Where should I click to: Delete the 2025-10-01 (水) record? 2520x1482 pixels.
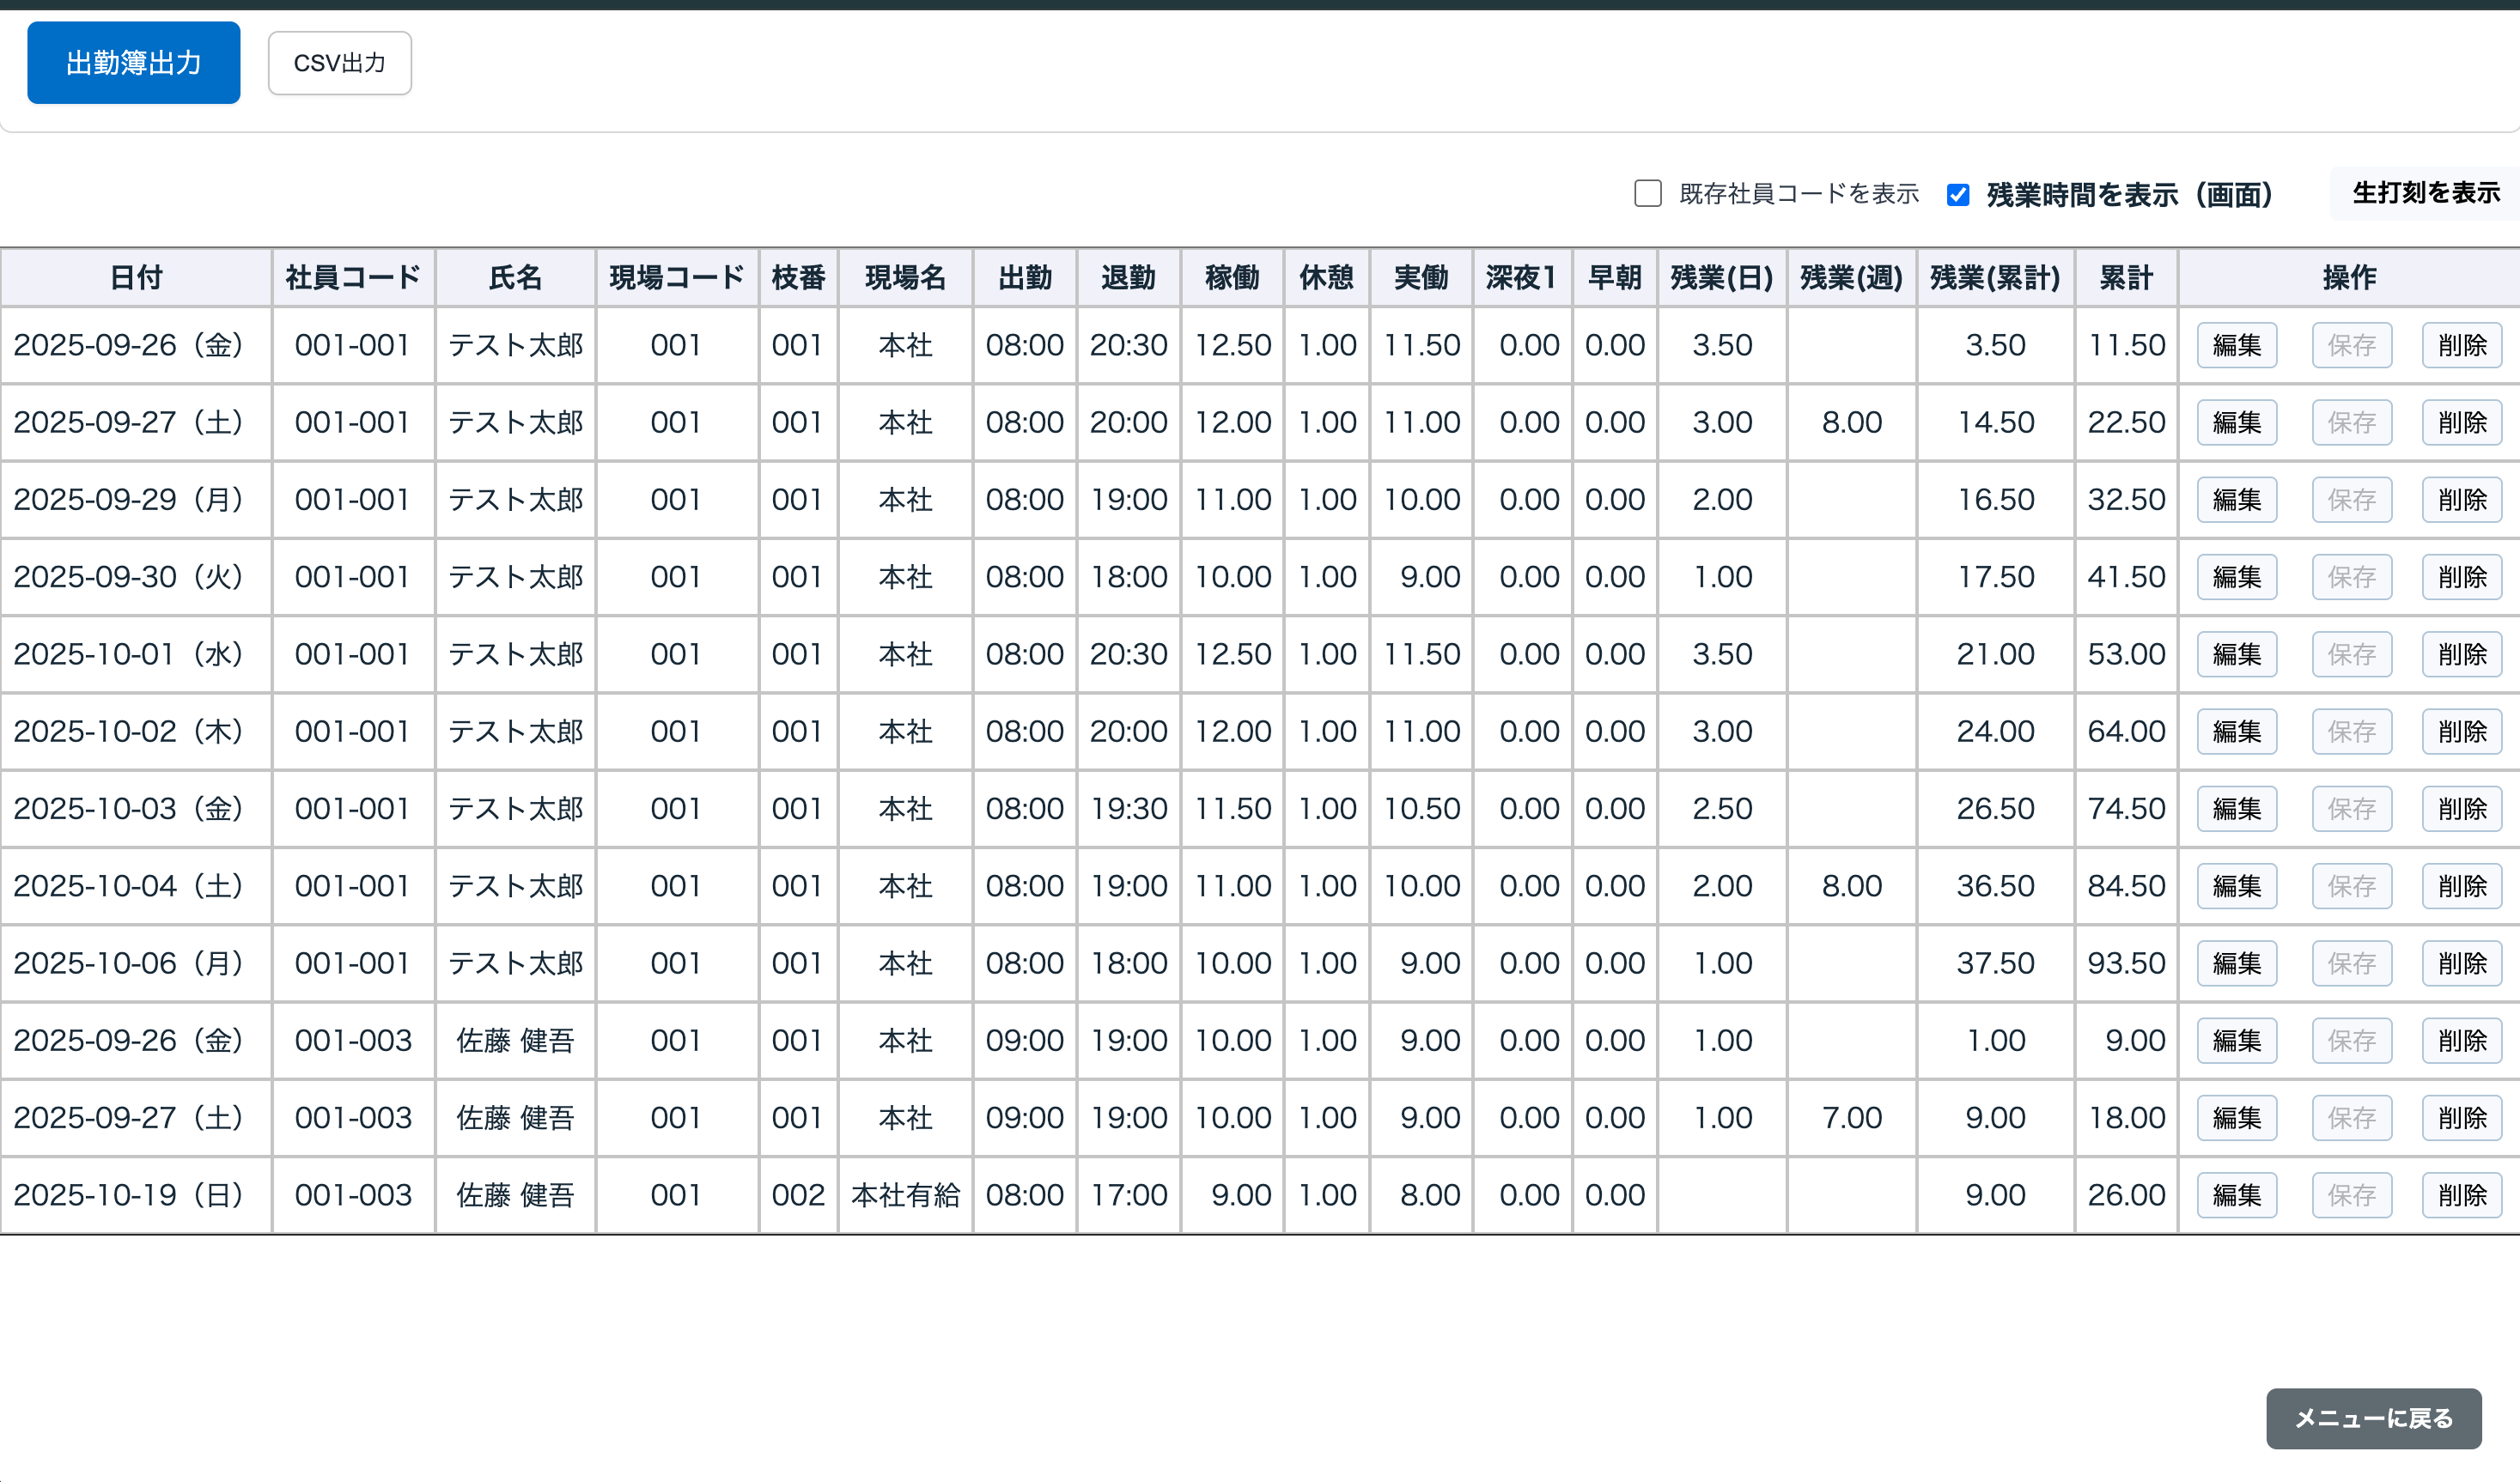[2461, 654]
